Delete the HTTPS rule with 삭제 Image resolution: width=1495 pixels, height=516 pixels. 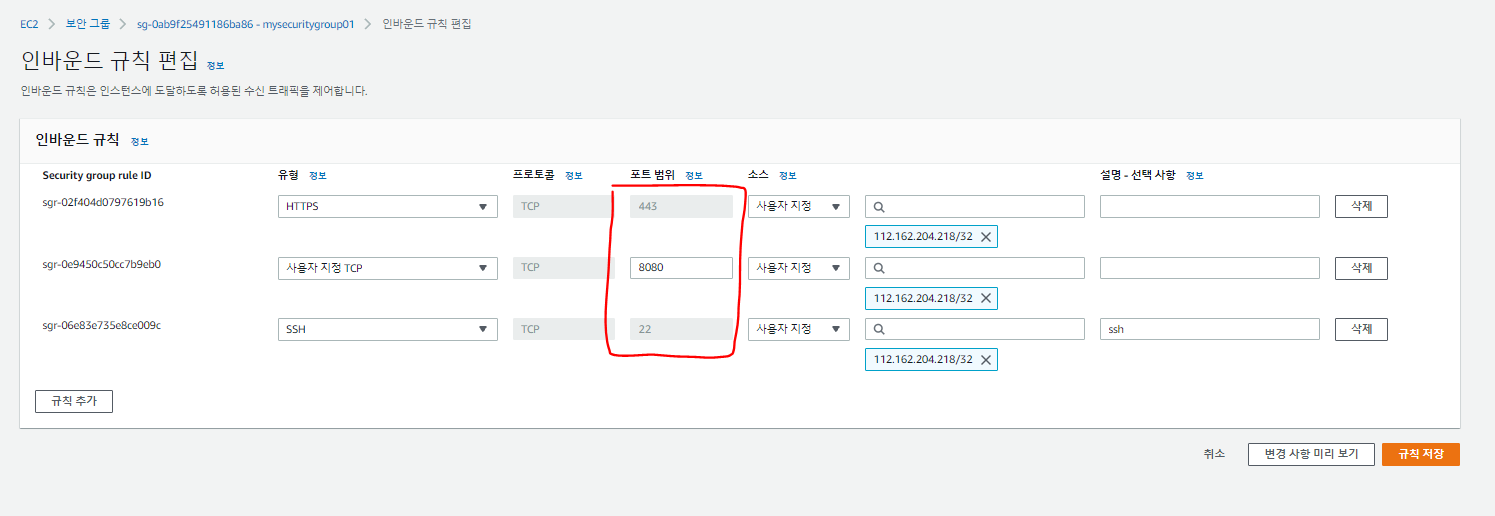[1362, 207]
